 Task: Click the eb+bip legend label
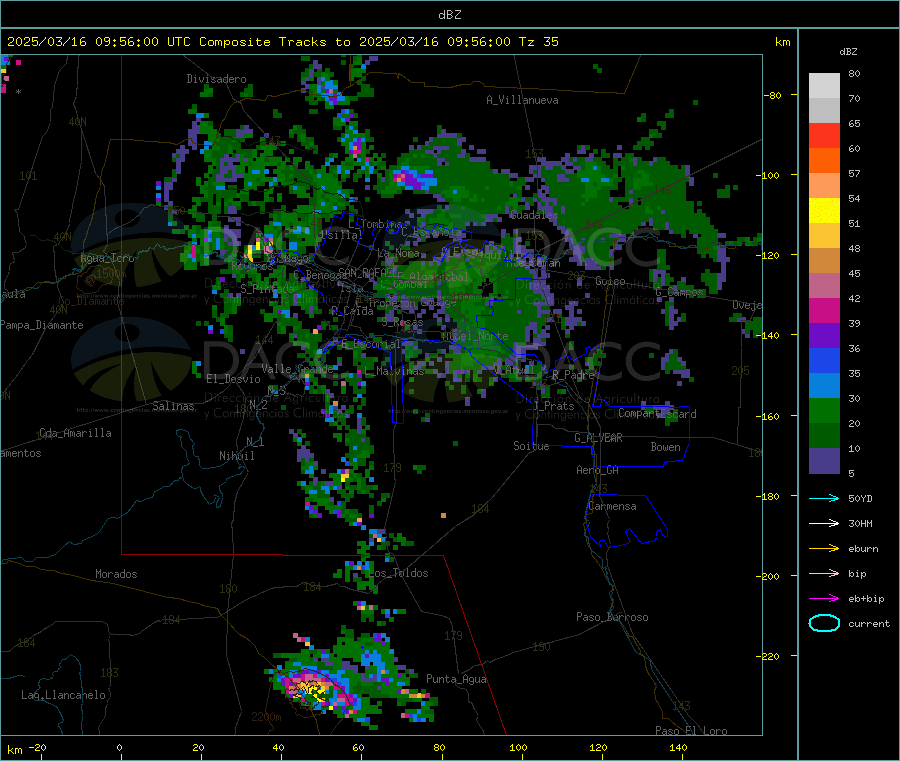pyautogui.click(x=866, y=599)
